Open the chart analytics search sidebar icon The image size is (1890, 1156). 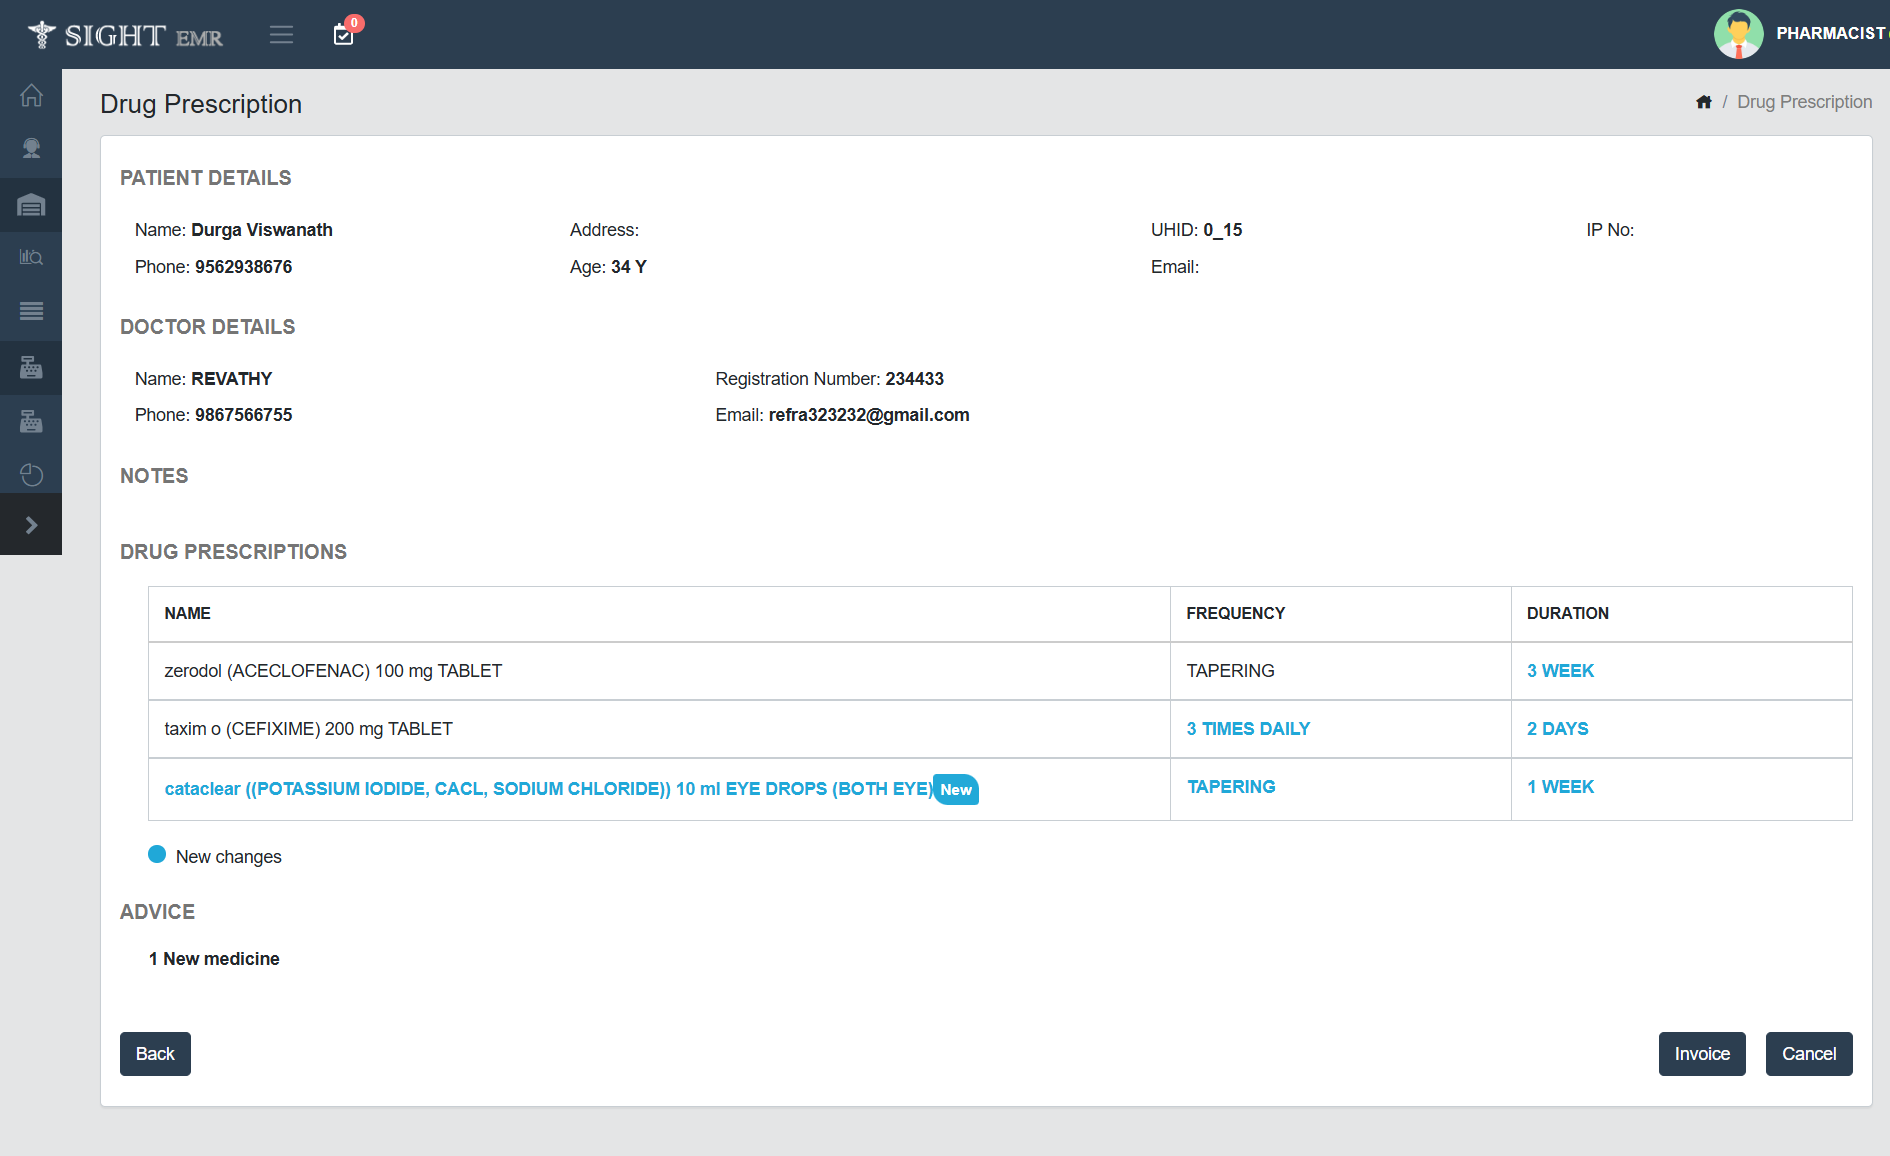click(x=31, y=258)
